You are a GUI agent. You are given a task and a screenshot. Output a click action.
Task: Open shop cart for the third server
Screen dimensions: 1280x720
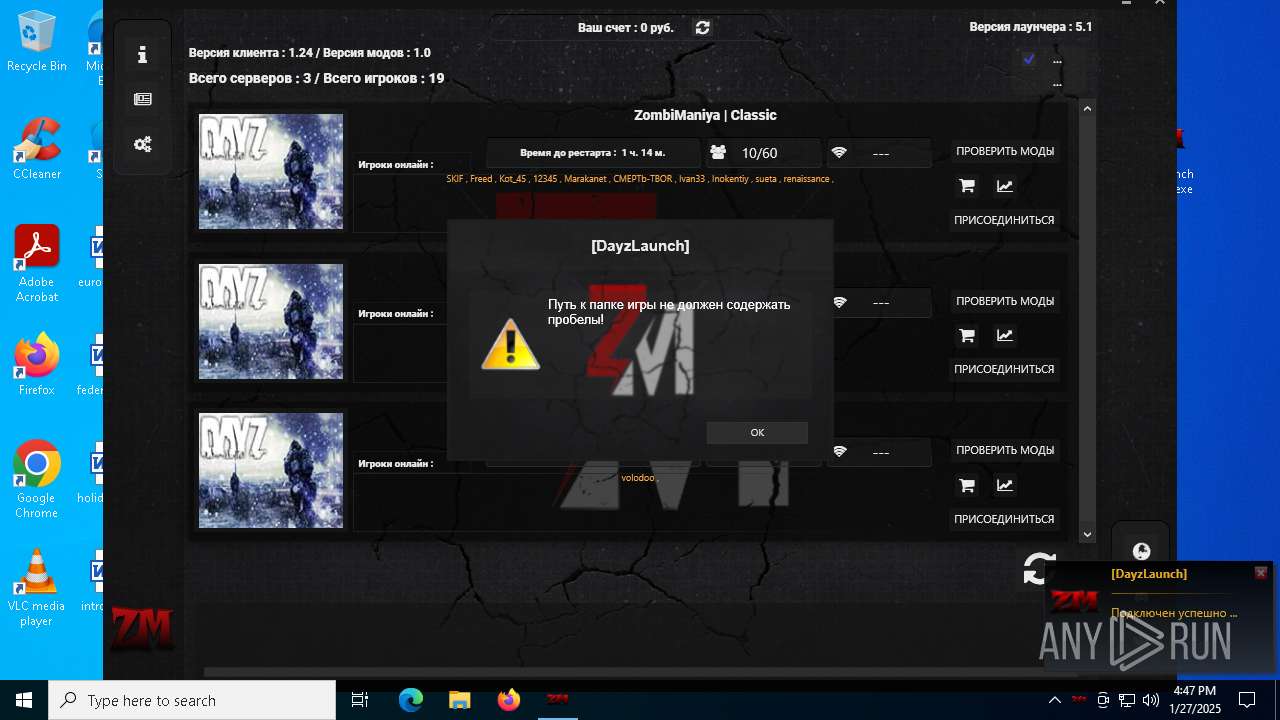point(966,486)
